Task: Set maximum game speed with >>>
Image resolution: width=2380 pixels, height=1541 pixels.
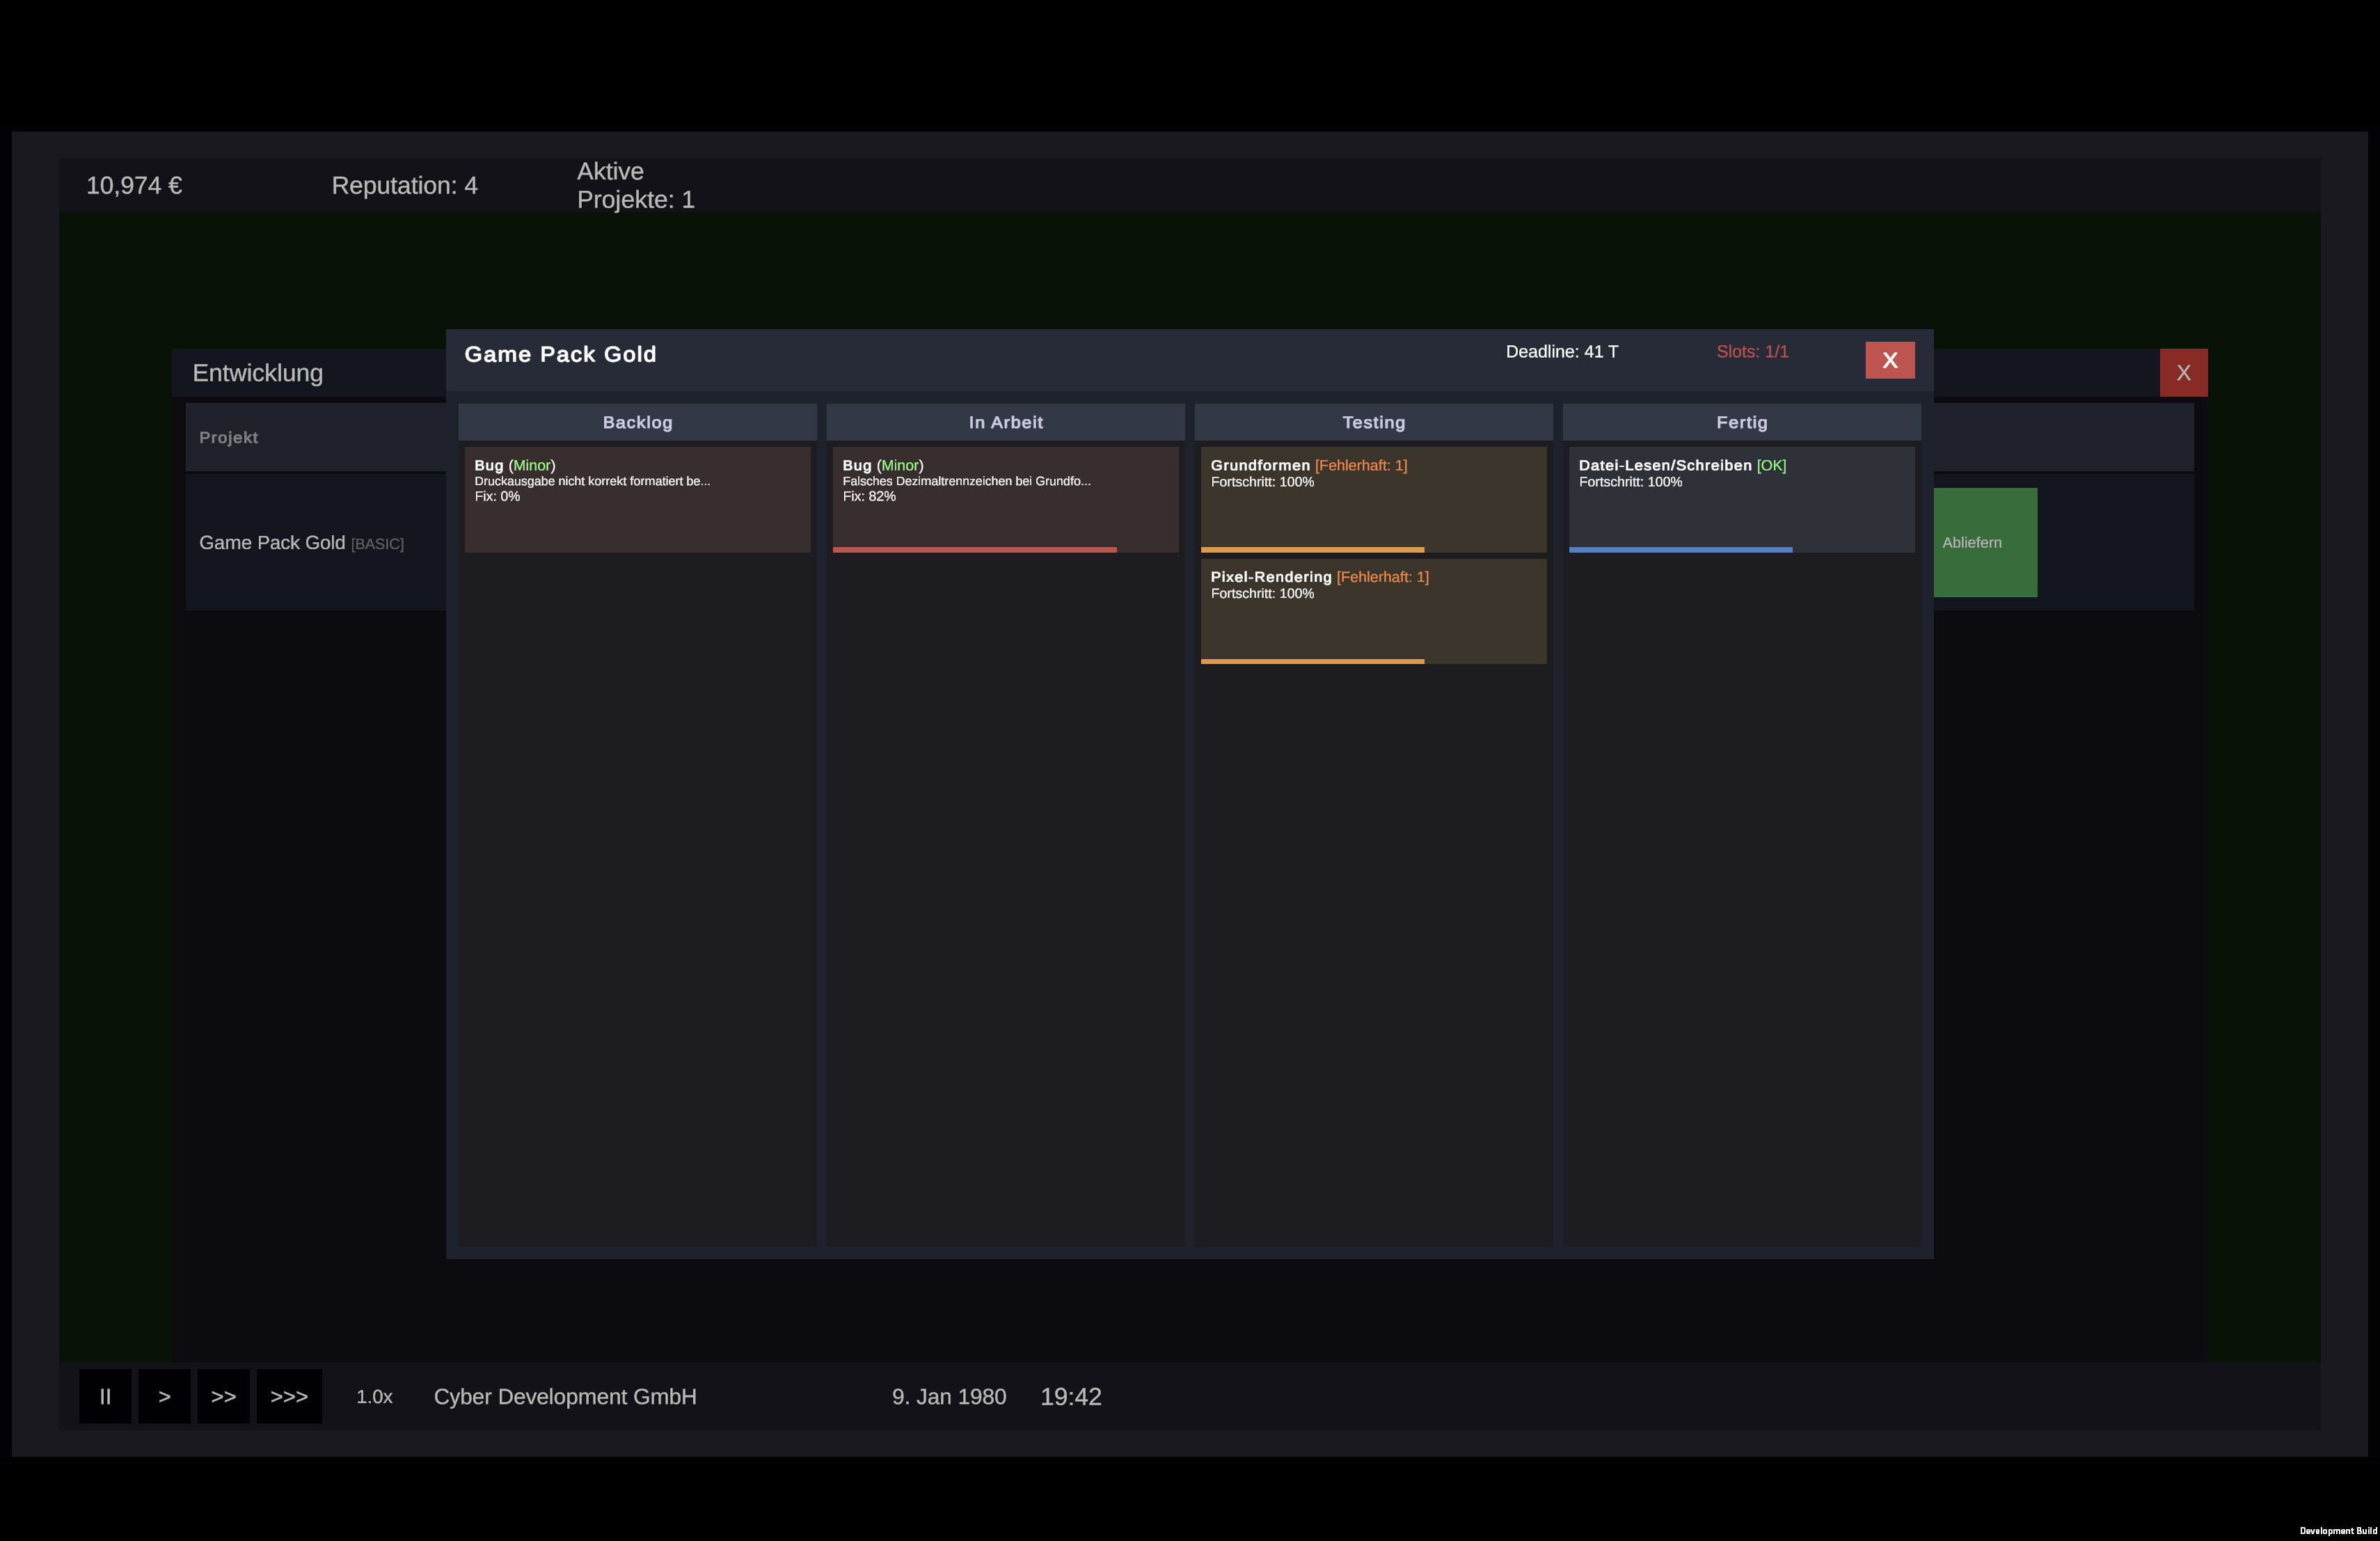Action: (x=289, y=1396)
